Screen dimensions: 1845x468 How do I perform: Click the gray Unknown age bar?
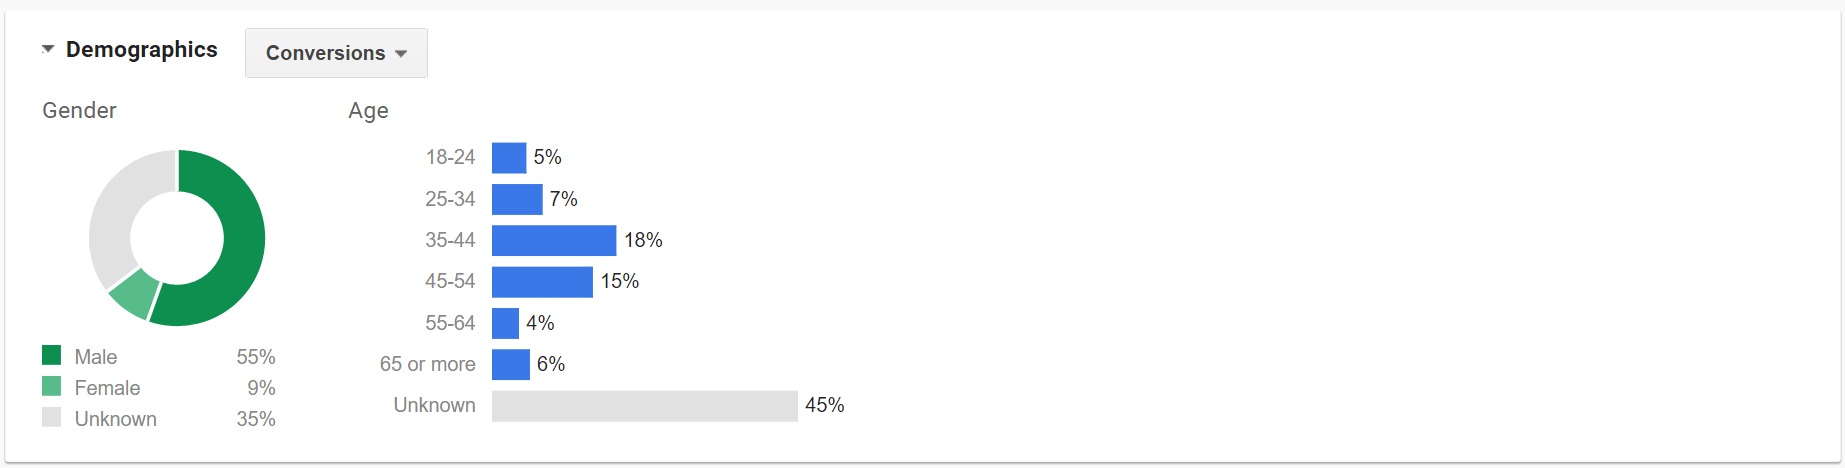pyautogui.click(x=644, y=406)
